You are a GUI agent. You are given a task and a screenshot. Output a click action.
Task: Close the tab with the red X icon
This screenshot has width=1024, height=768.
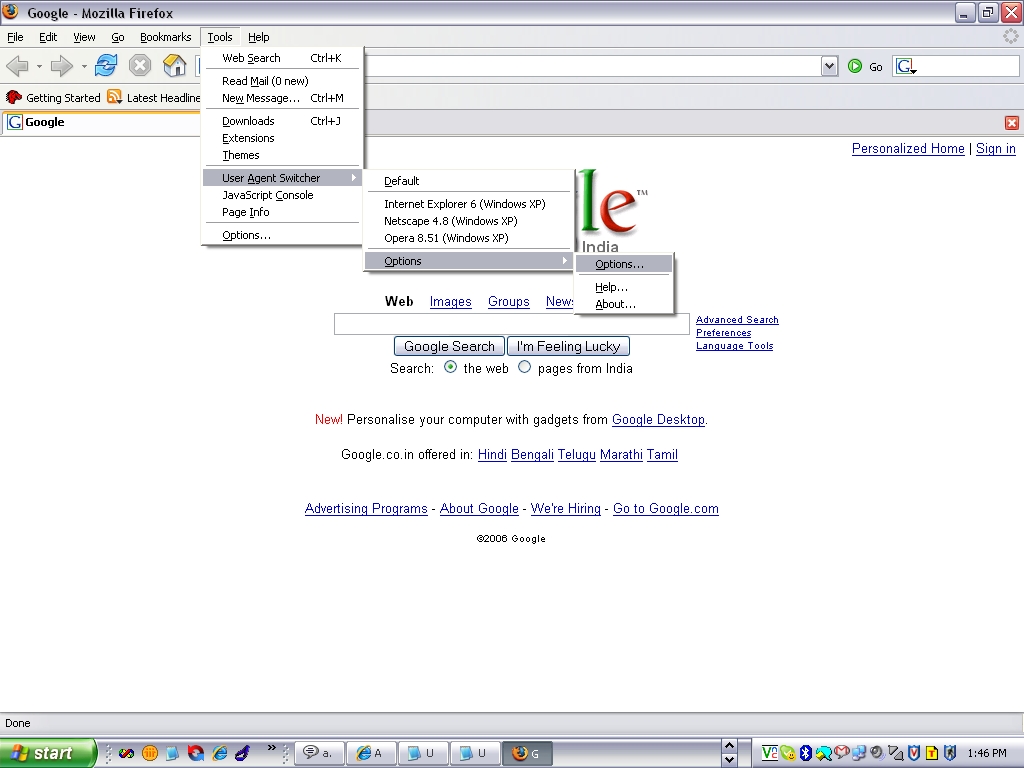pyautogui.click(x=1012, y=123)
